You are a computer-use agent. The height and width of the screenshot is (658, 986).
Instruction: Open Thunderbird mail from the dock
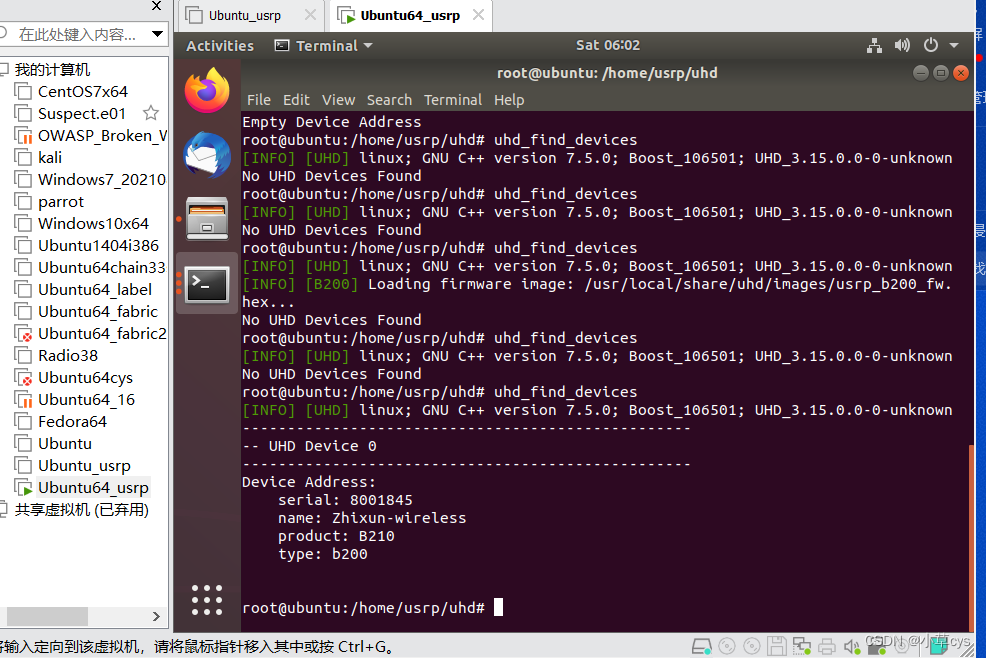tap(206, 154)
